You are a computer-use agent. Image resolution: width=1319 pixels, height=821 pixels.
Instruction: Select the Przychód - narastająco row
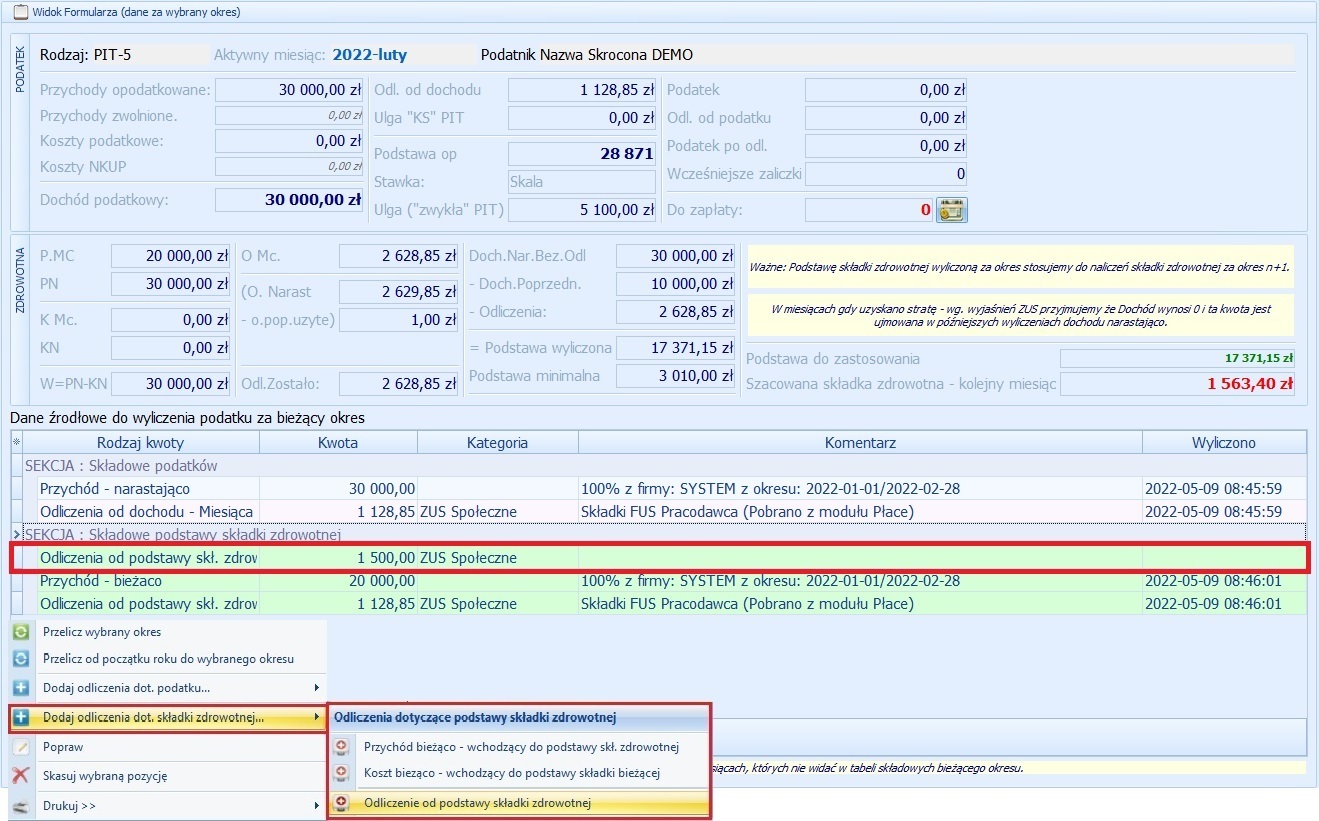(658, 489)
